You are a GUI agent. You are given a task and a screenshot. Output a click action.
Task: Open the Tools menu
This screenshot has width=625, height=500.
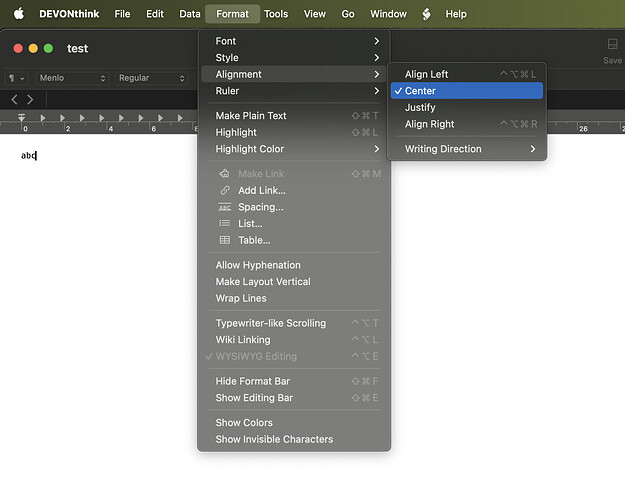(276, 14)
